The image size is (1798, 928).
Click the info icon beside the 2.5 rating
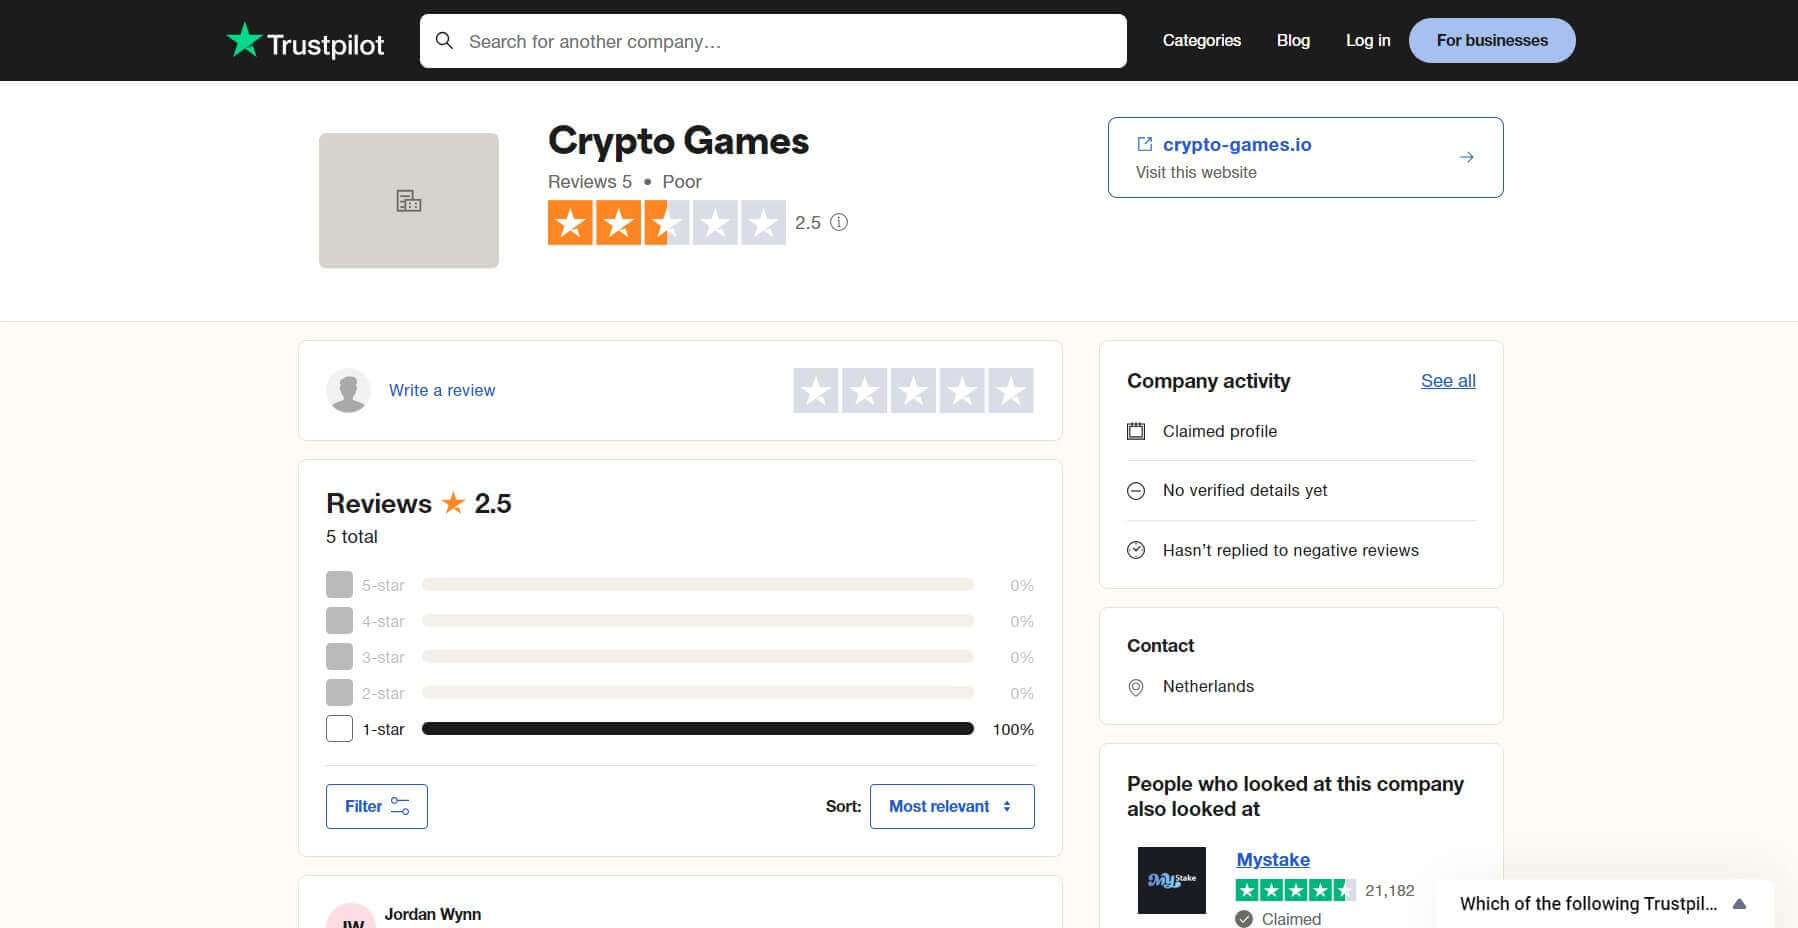[839, 222]
